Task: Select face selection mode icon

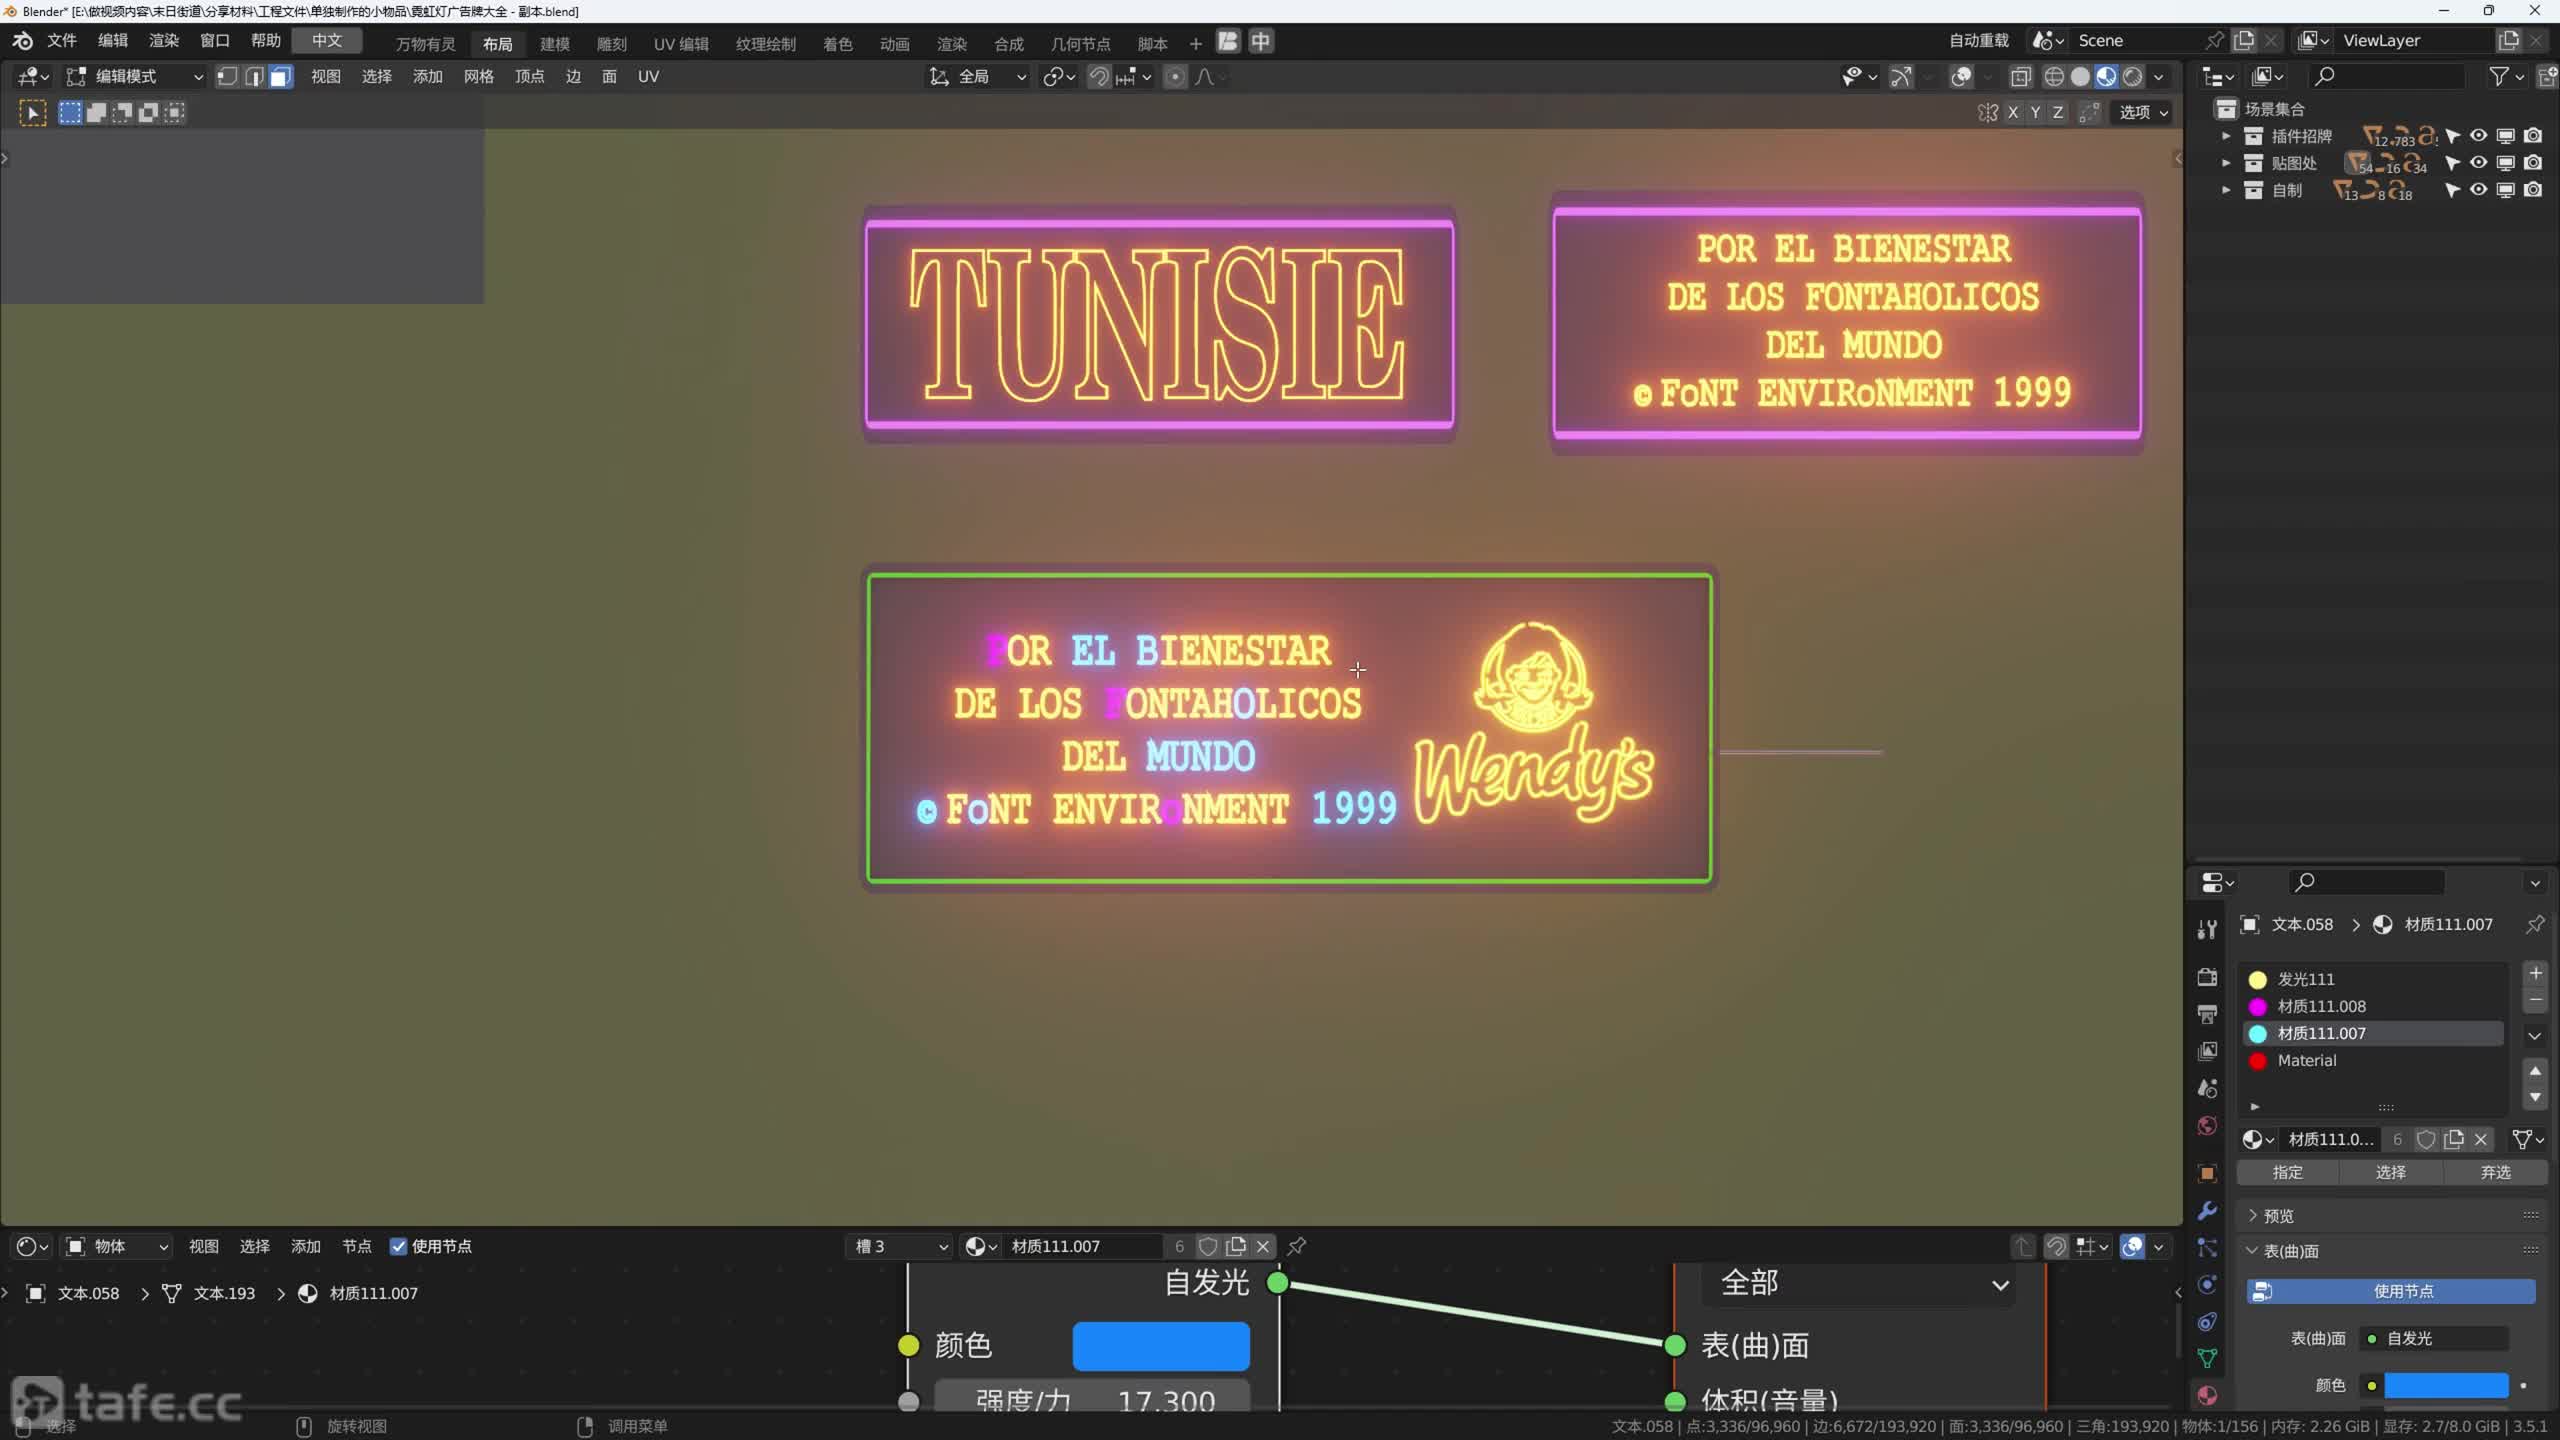Action: tap(281, 77)
